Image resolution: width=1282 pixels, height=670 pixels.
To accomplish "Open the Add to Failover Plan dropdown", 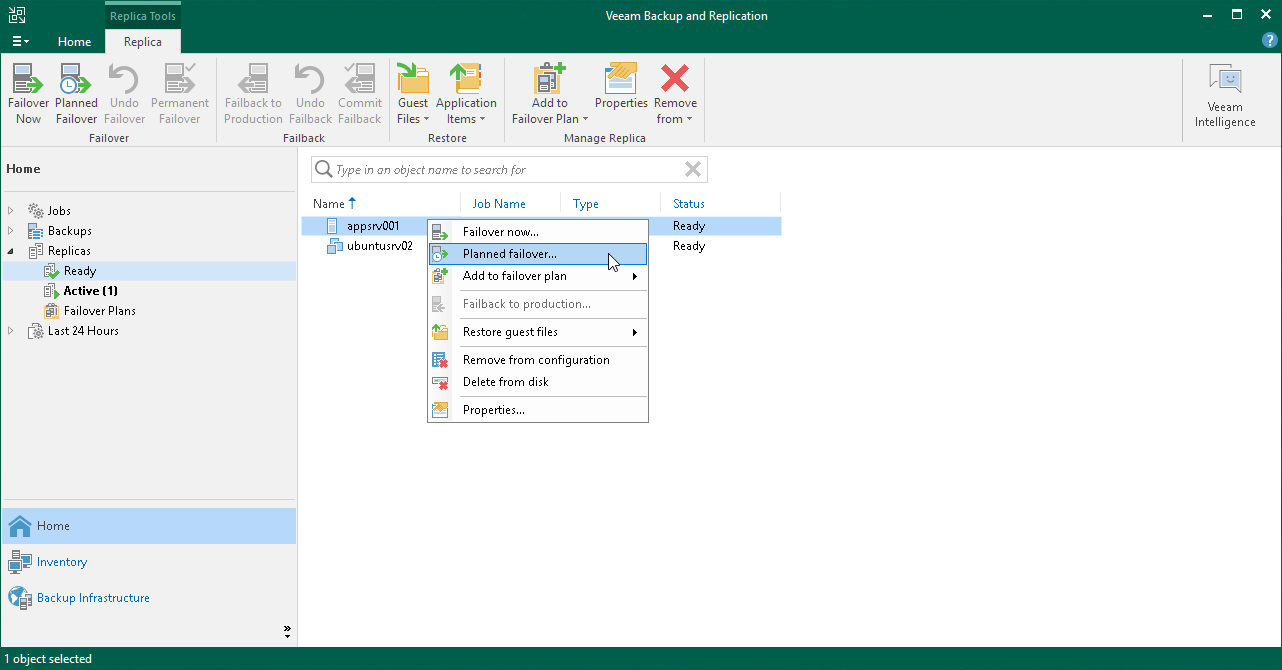I will click(x=549, y=94).
